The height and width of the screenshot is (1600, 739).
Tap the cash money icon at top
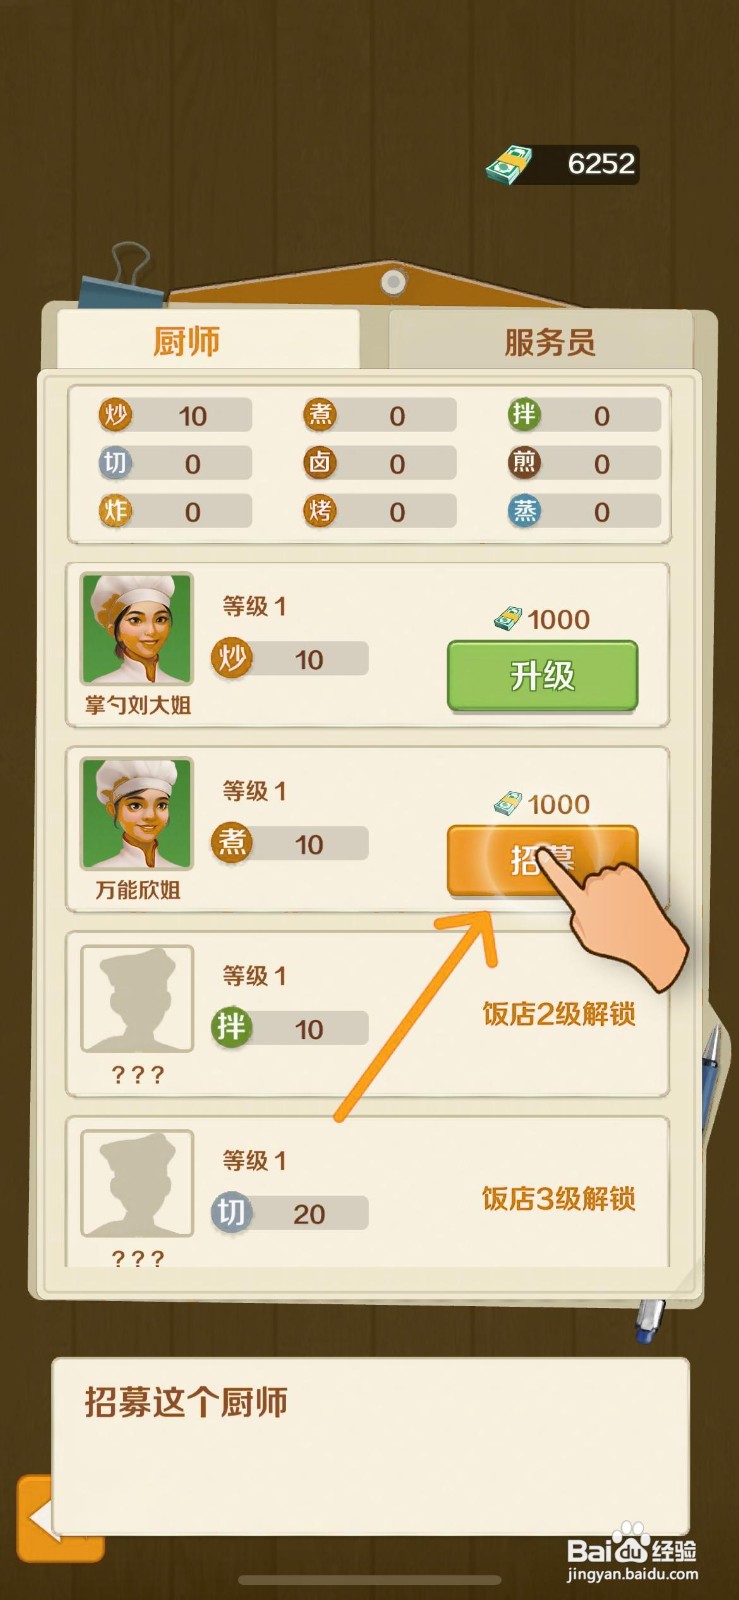(510, 164)
